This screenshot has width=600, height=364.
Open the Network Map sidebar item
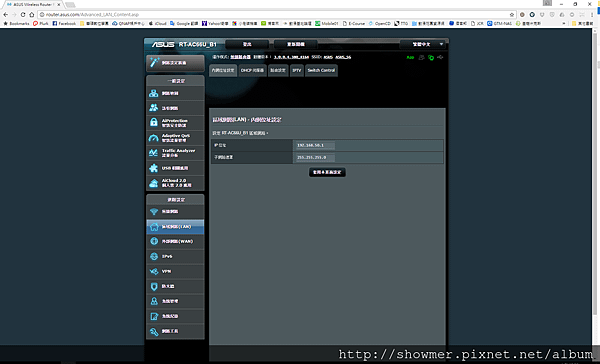(175, 93)
